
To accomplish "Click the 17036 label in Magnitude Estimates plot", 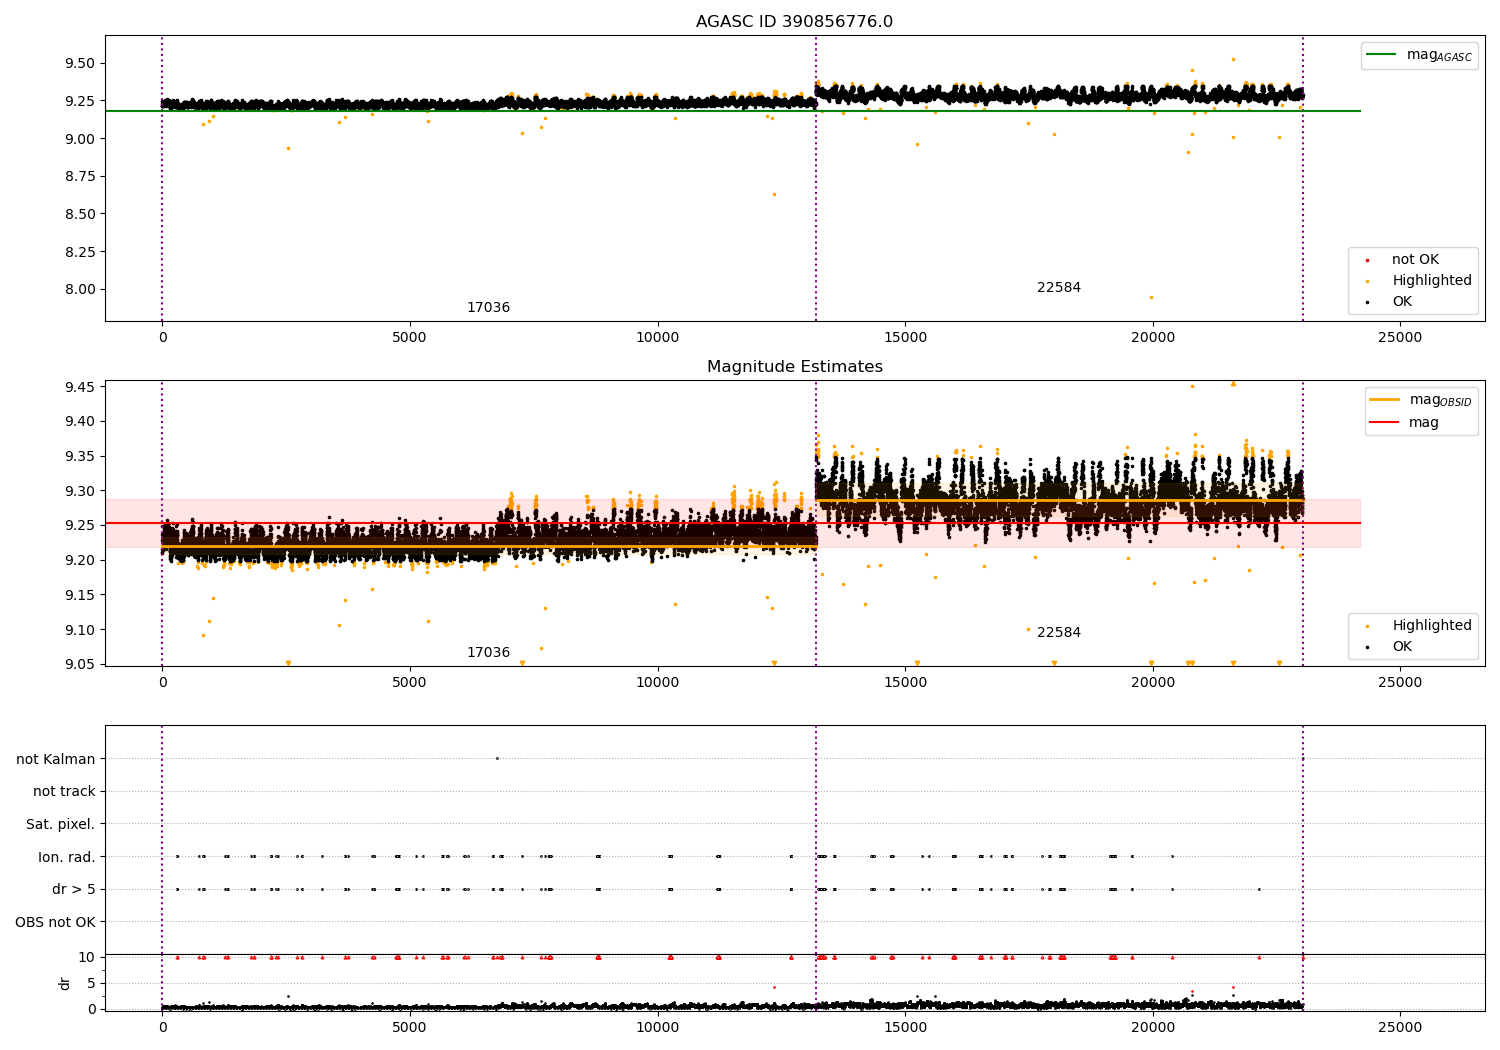I will click(488, 653).
